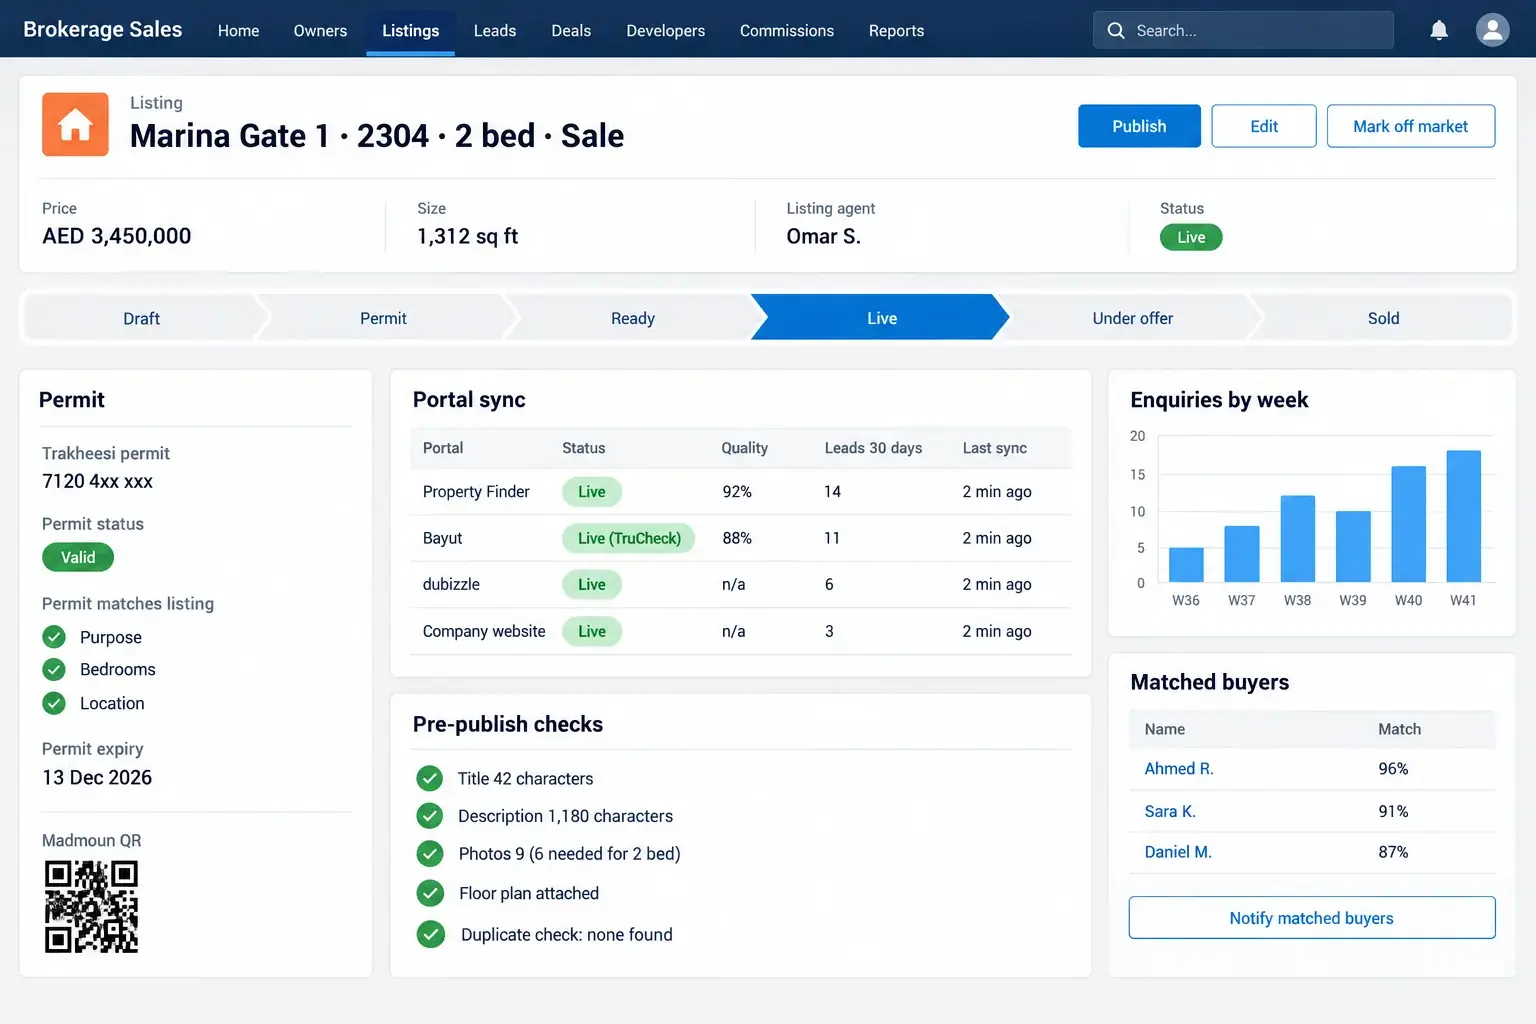The height and width of the screenshot is (1024, 1536).
Task: Click the Publish button
Action: point(1139,126)
